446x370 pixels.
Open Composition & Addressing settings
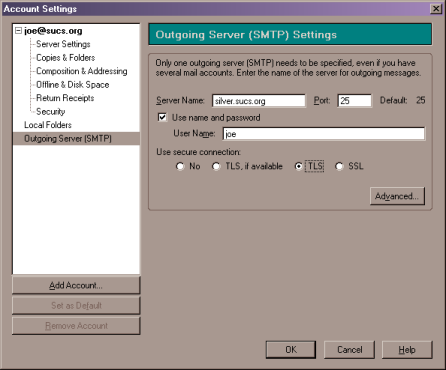[x=82, y=71]
